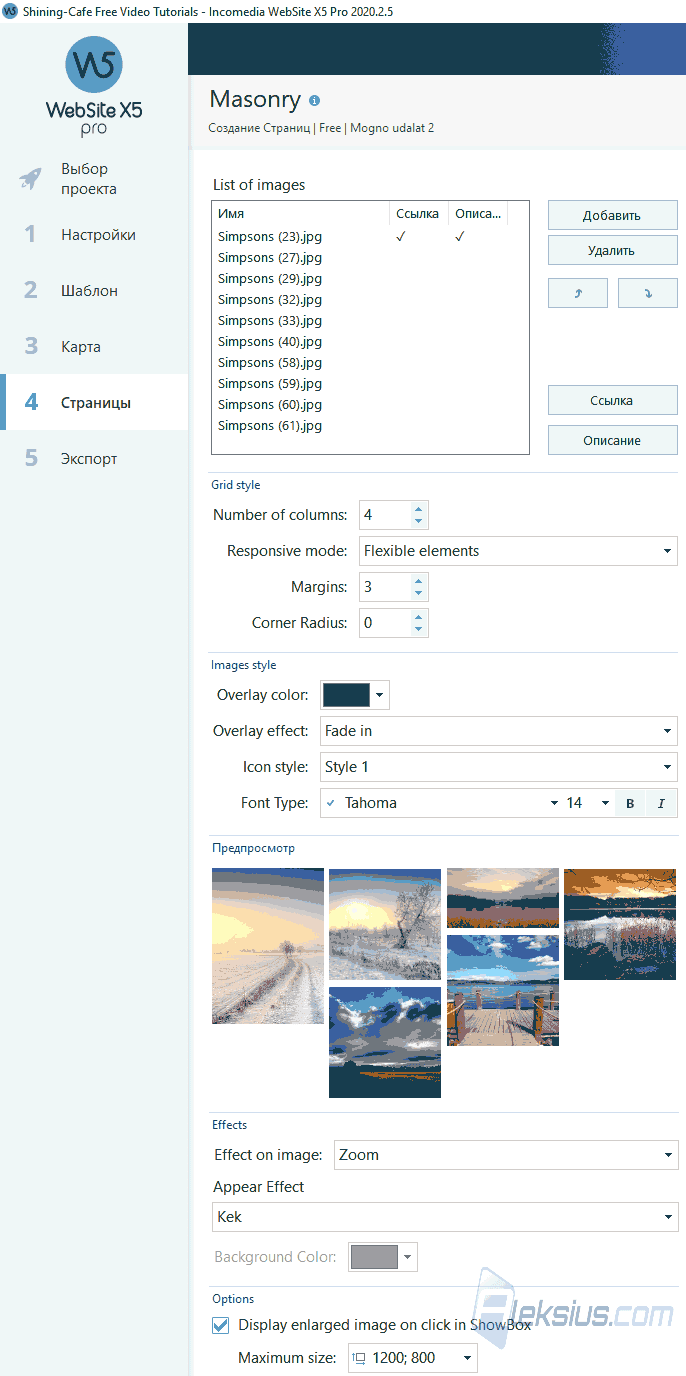Move selected image down in list
Viewport: 686px width, 1376px height.
648,293
